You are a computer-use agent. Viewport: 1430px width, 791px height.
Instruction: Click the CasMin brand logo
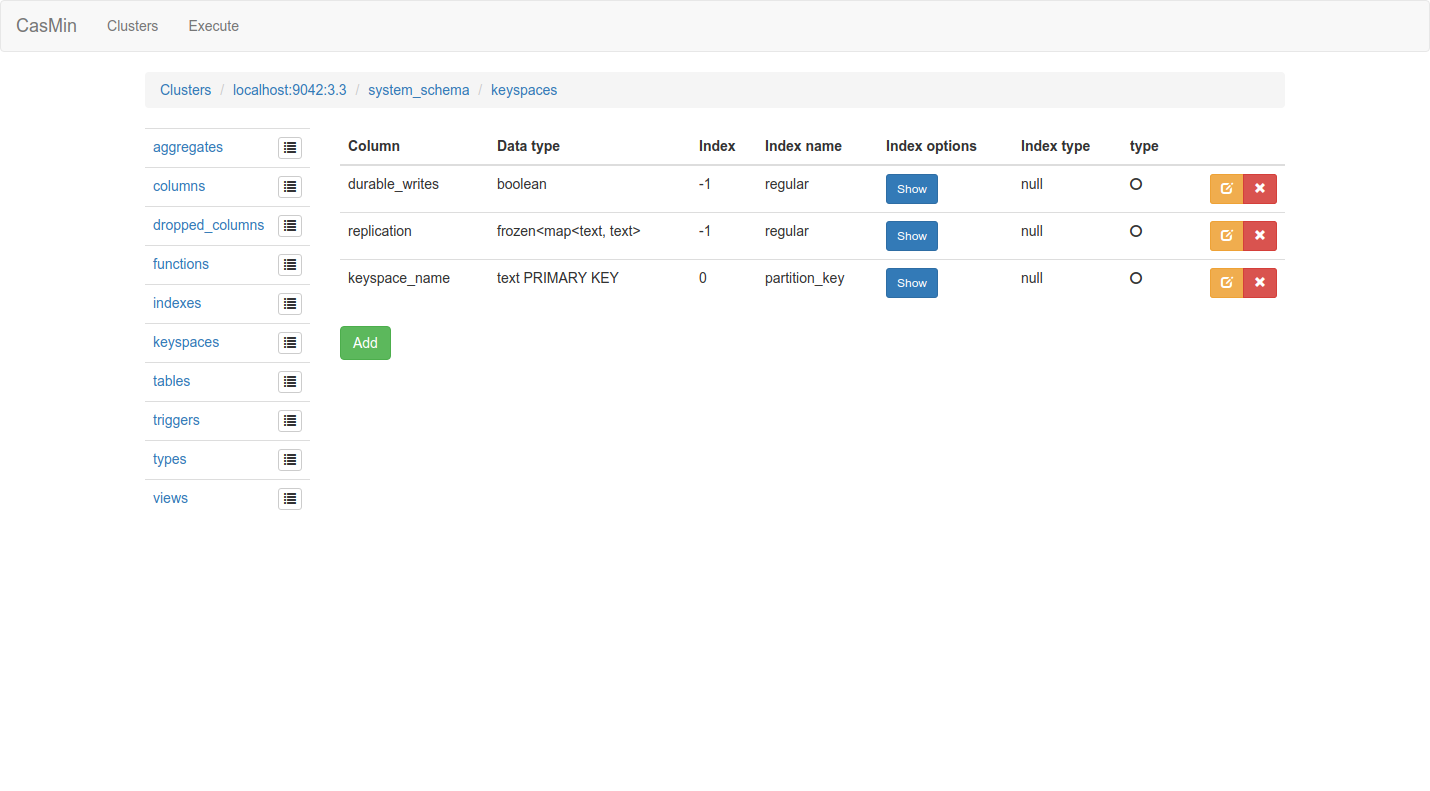pos(46,26)
